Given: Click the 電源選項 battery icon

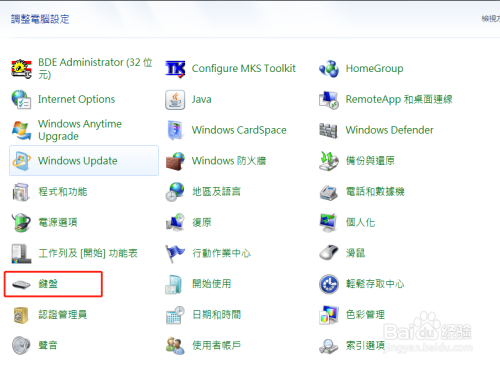Looking at the screenshot, I should [x=21, y=222].
